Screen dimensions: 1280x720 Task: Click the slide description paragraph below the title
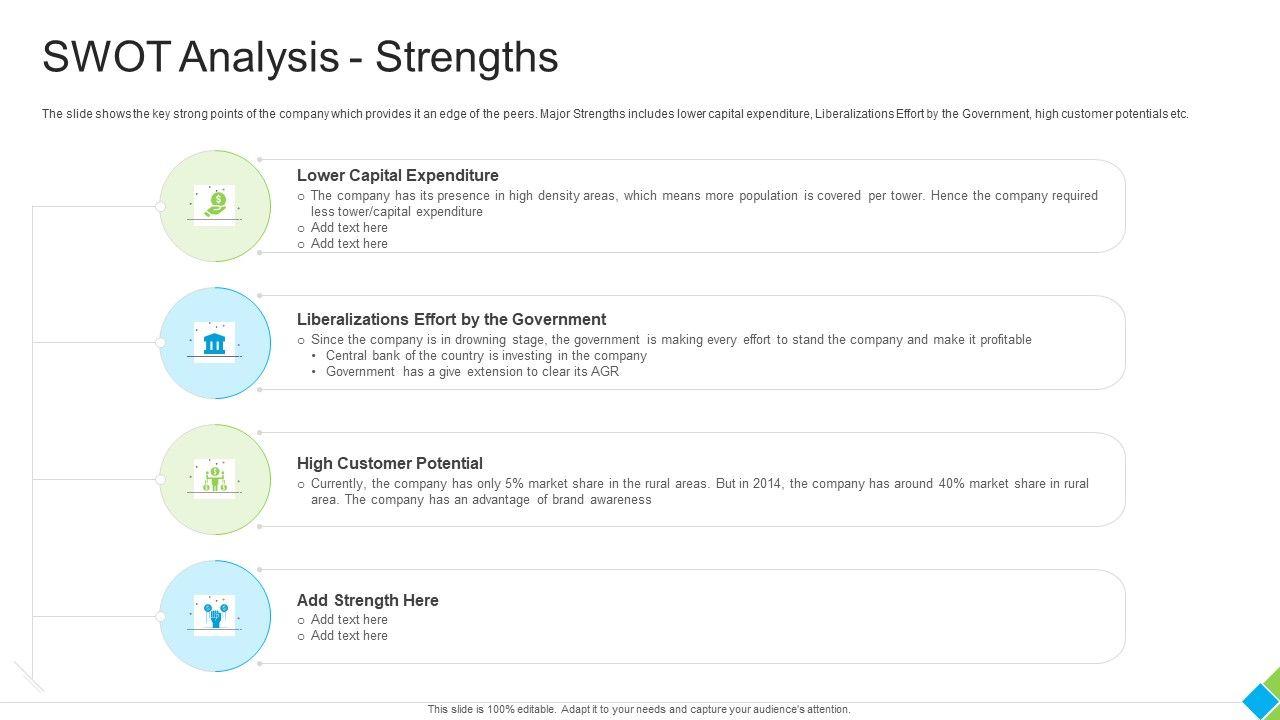(x=615, y=114)
